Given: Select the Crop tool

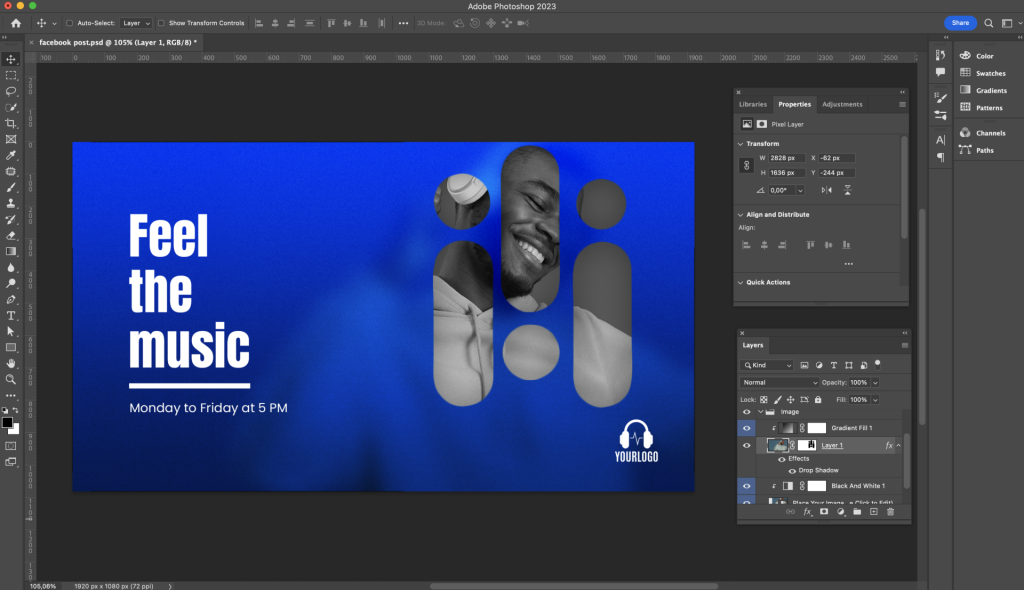Looking at the screenshot, I should coord(11,123).
